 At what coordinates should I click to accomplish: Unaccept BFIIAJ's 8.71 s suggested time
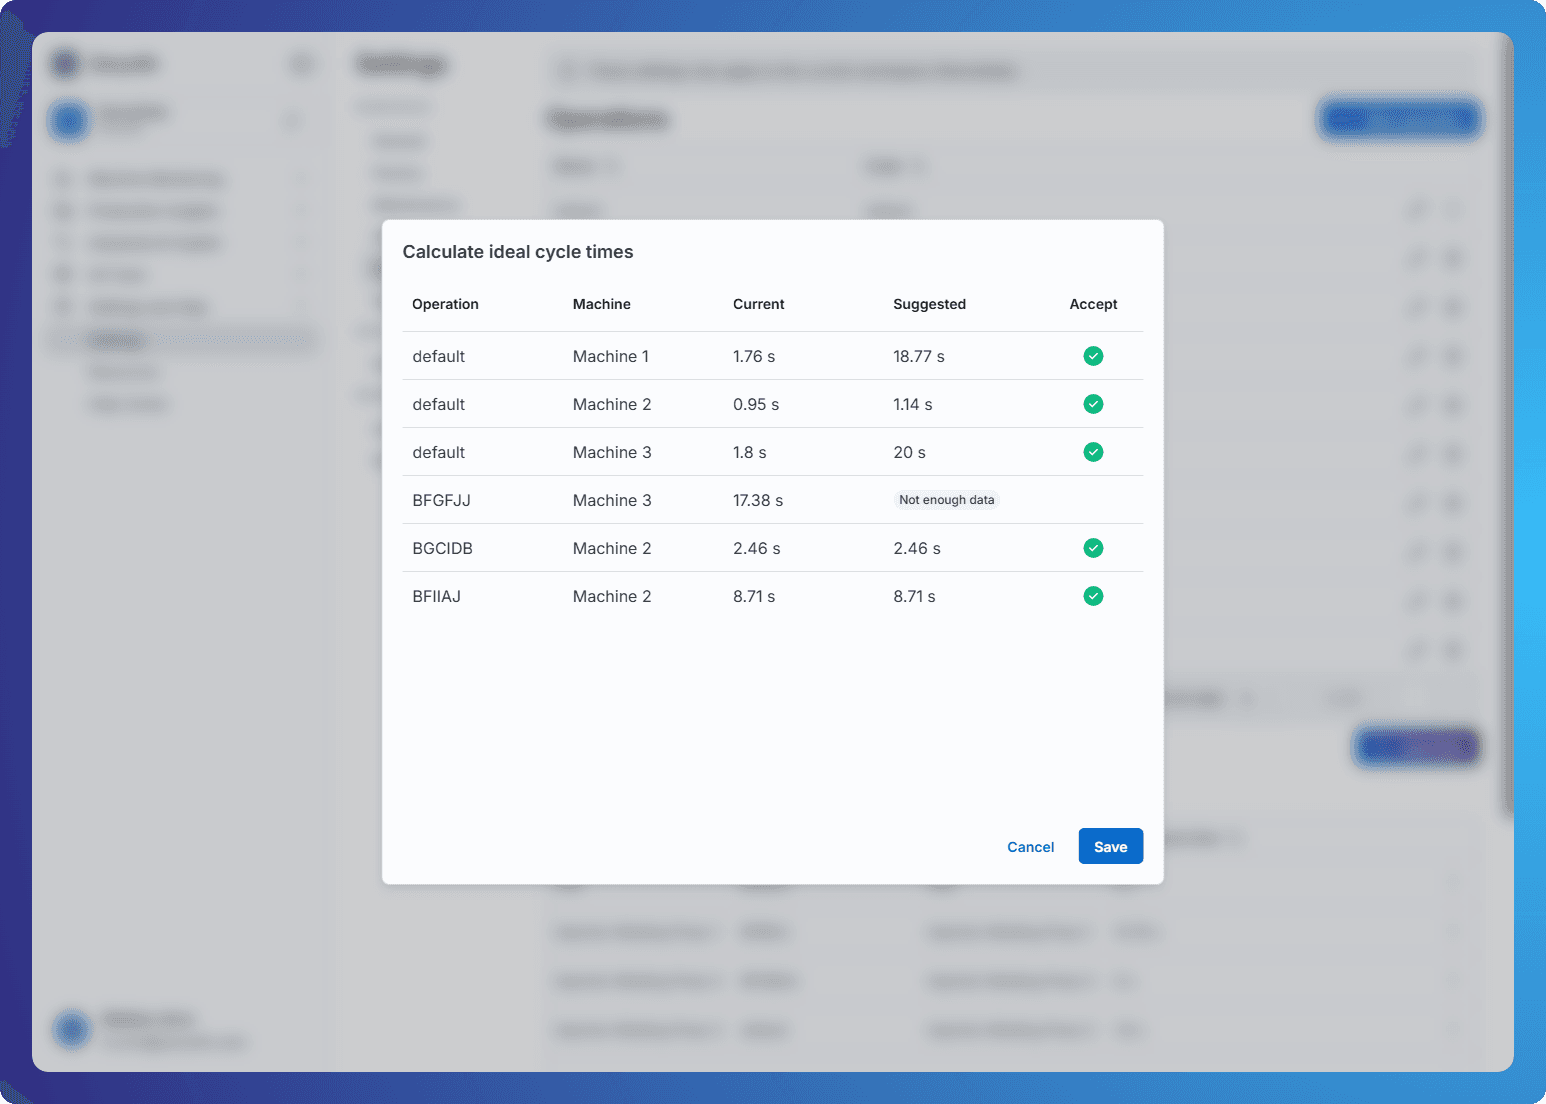click(1093, 595)
